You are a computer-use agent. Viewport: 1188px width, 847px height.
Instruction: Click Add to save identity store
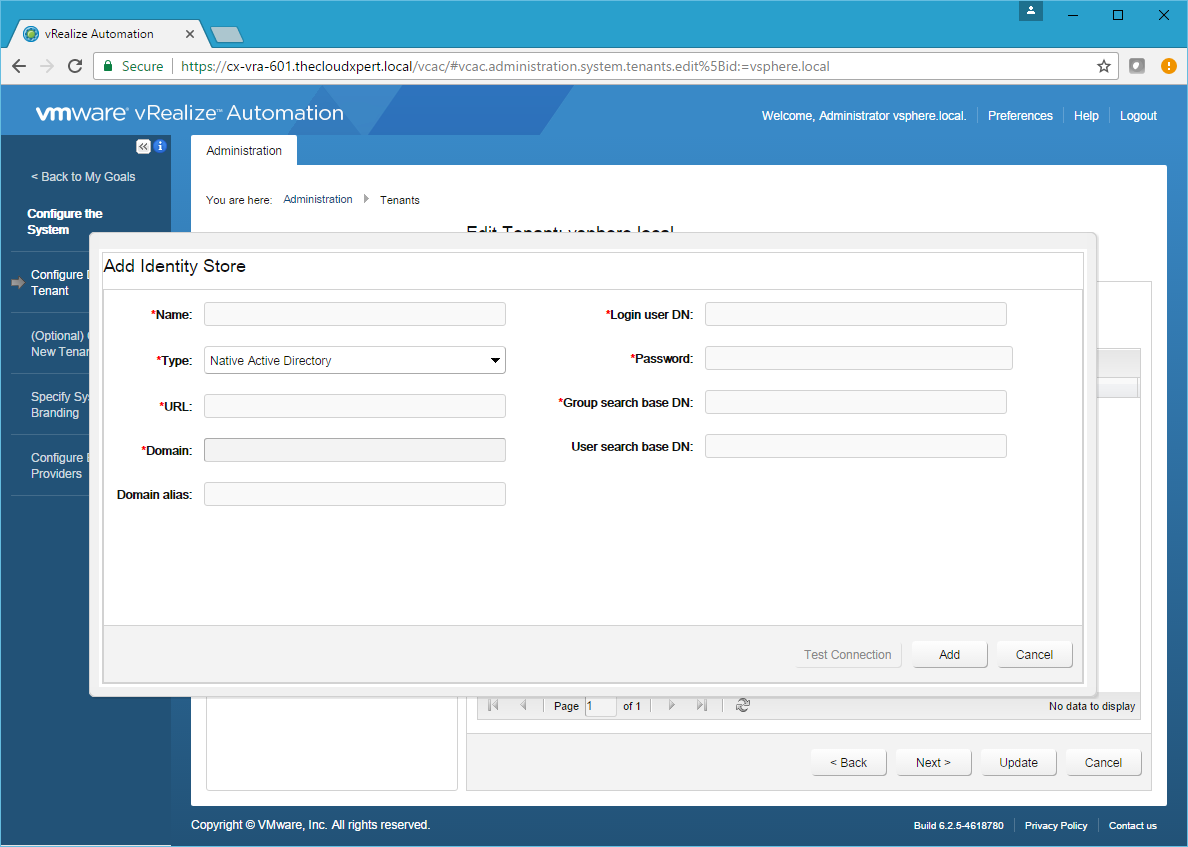click(949, 655)
